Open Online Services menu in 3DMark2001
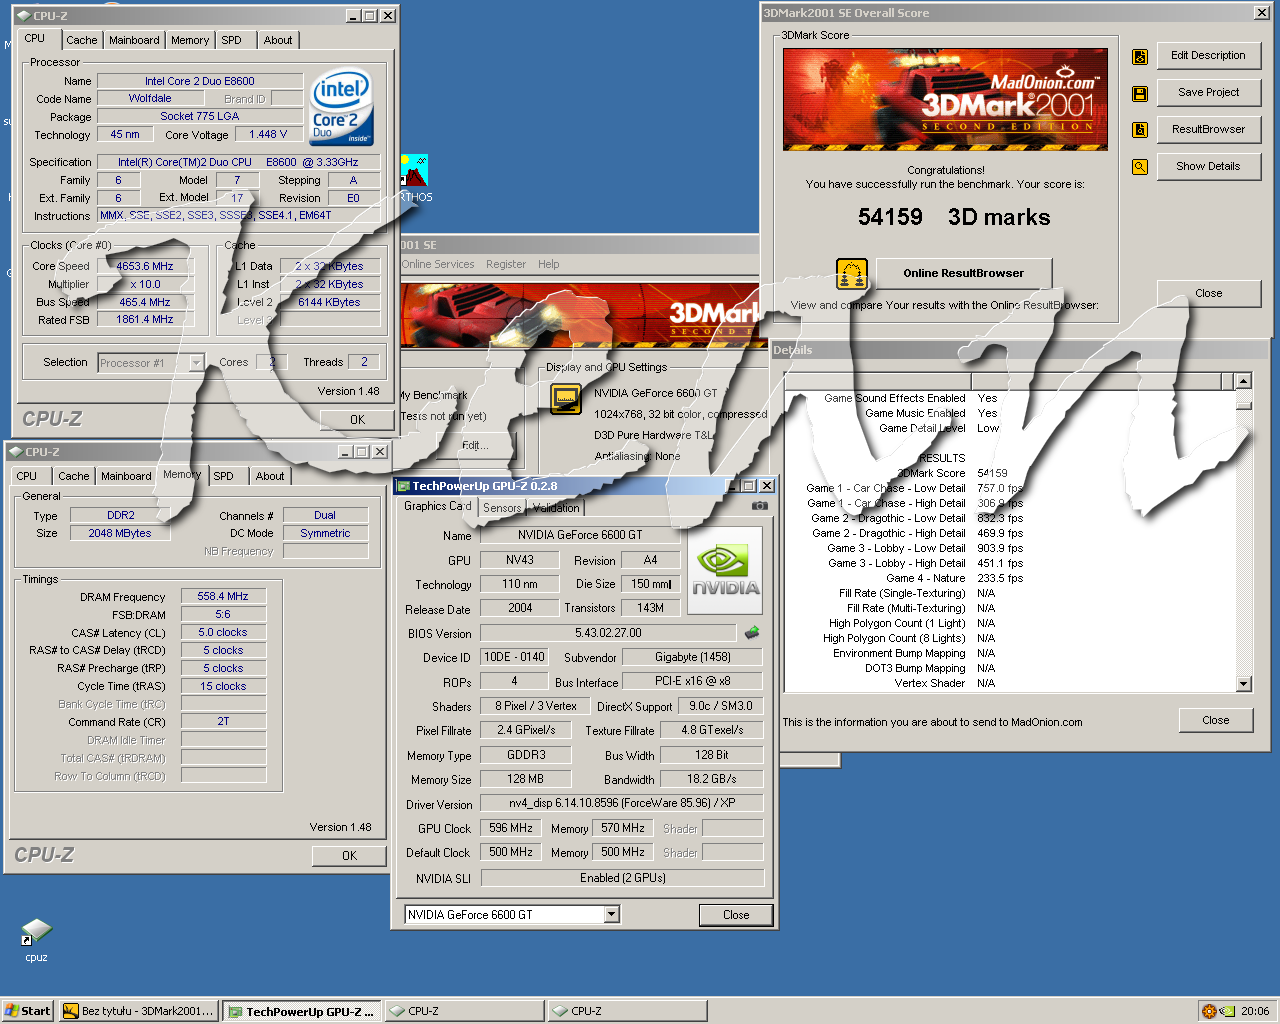This screenshot has height=1024, width=1280. [x=438, y=264]
